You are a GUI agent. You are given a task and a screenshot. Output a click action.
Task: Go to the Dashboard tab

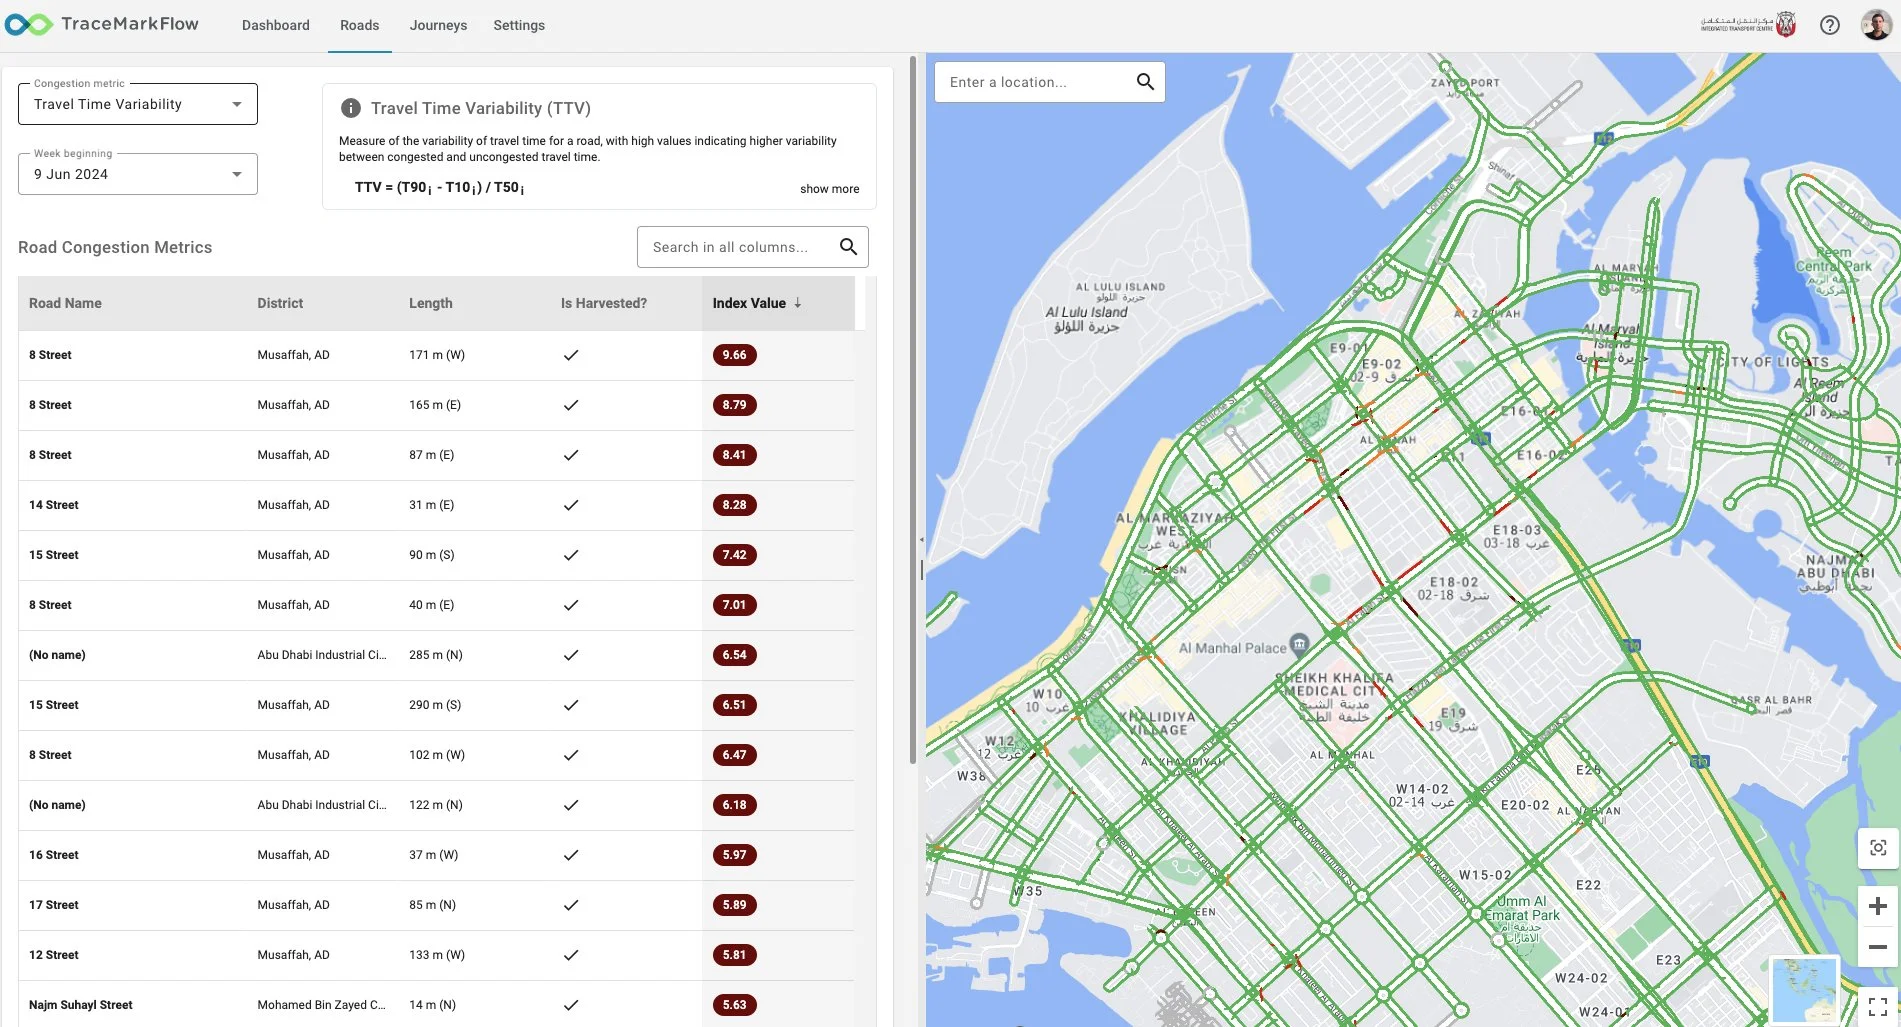coord(275,25)
